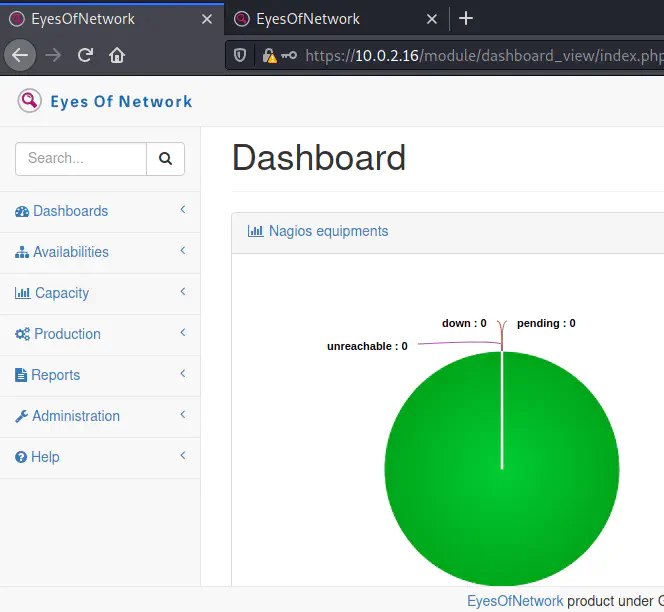Click the magnifier search button

pyautogui.click(x=166, y=158)
